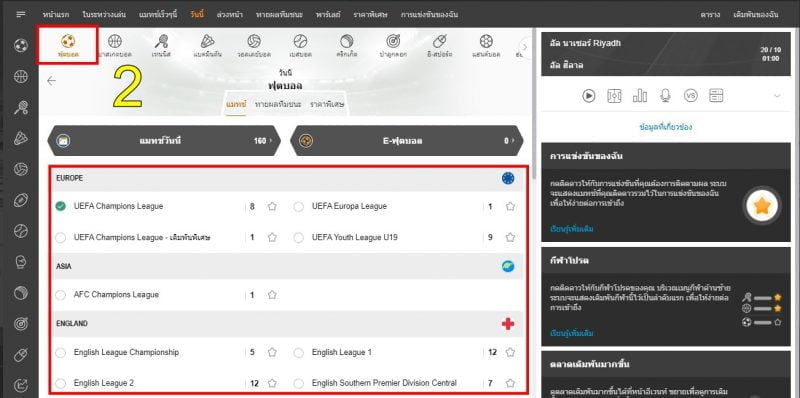Open พาร์เลย์ parlay menu item

(x=328, y=14)
